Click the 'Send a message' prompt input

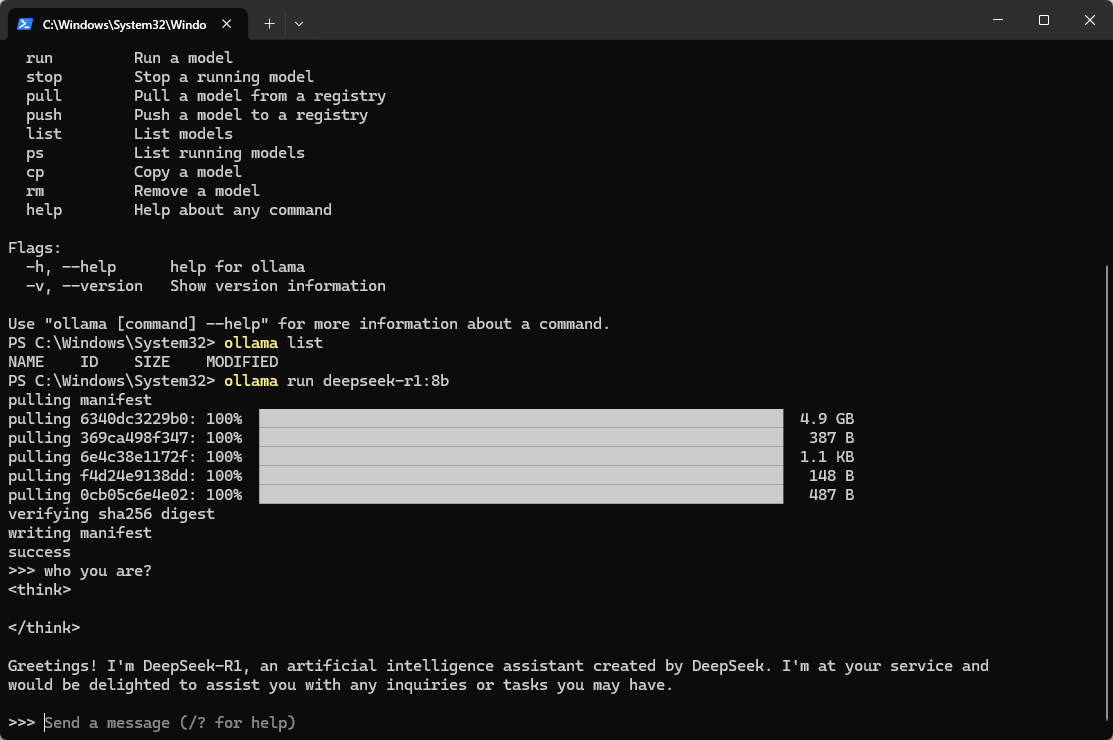pos(170,723)
